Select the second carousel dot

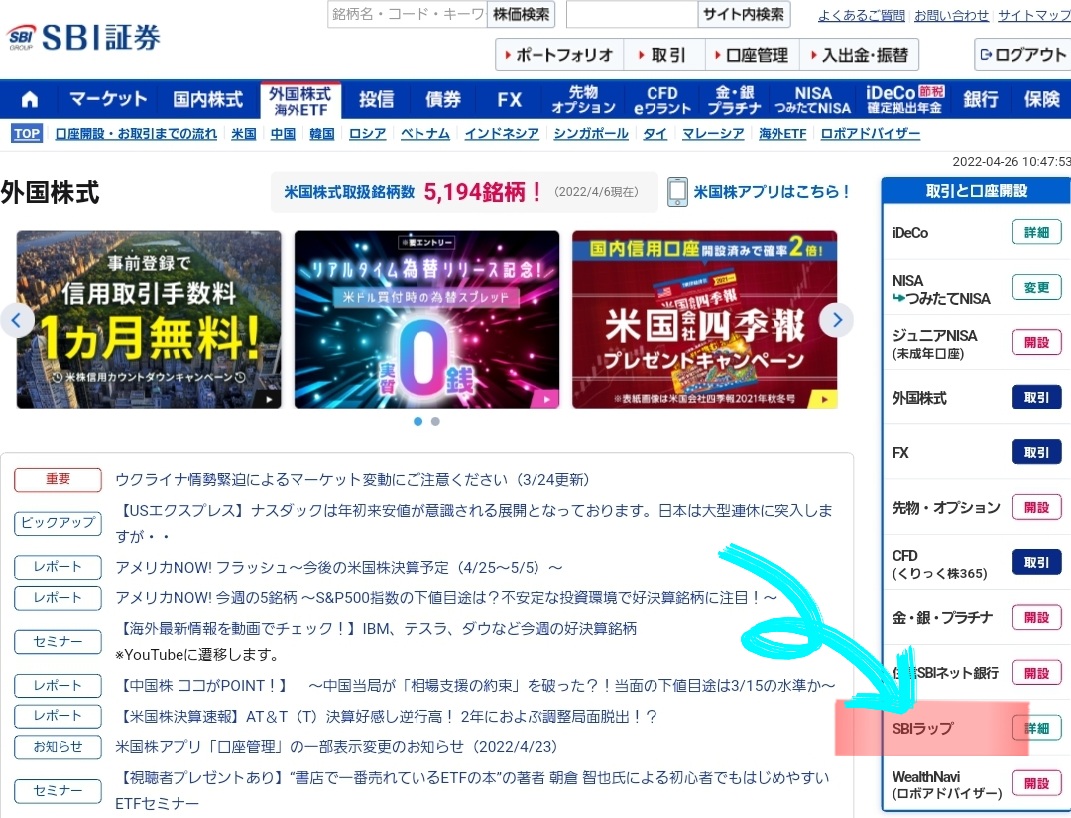pyautogui.click(x=435, y=421)
